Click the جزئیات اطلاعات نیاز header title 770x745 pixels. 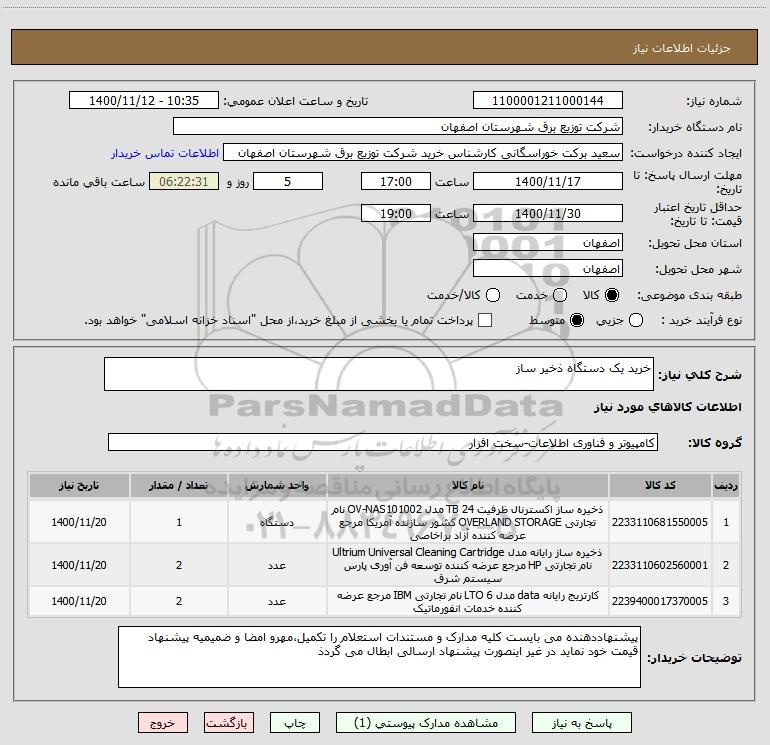click(x=682, y=48)
